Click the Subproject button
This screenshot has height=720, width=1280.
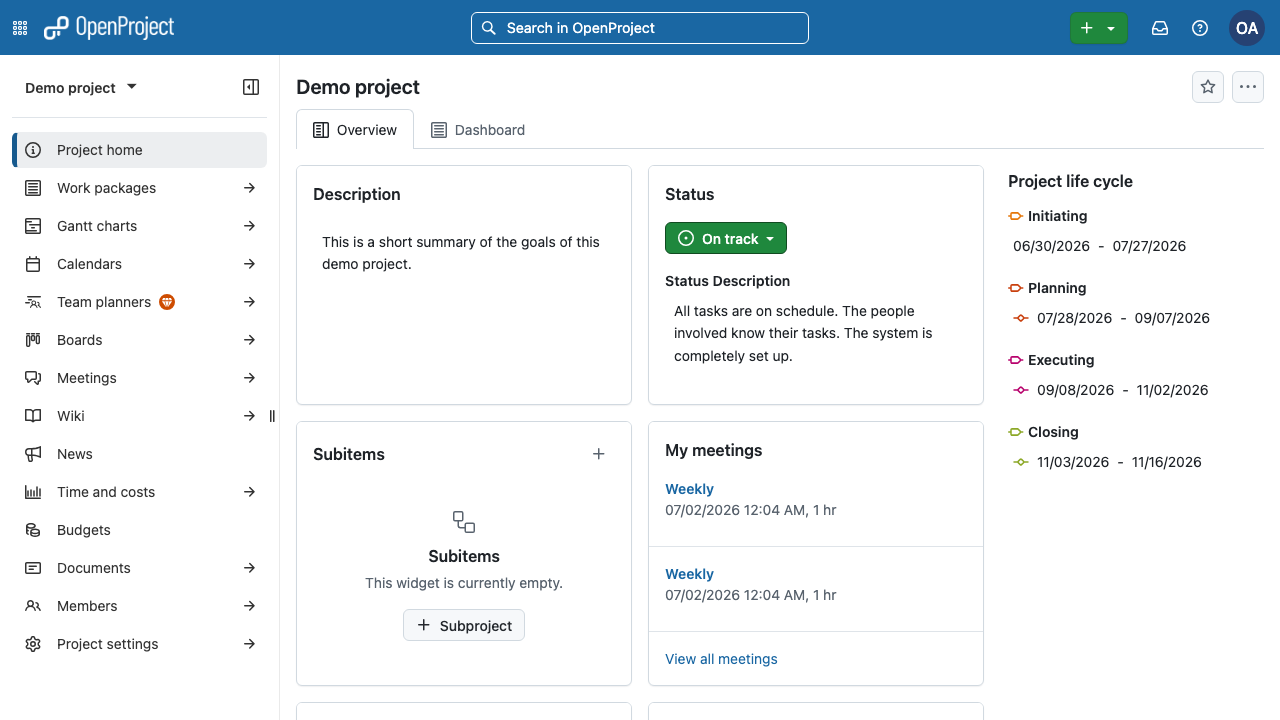pos(464,625)
